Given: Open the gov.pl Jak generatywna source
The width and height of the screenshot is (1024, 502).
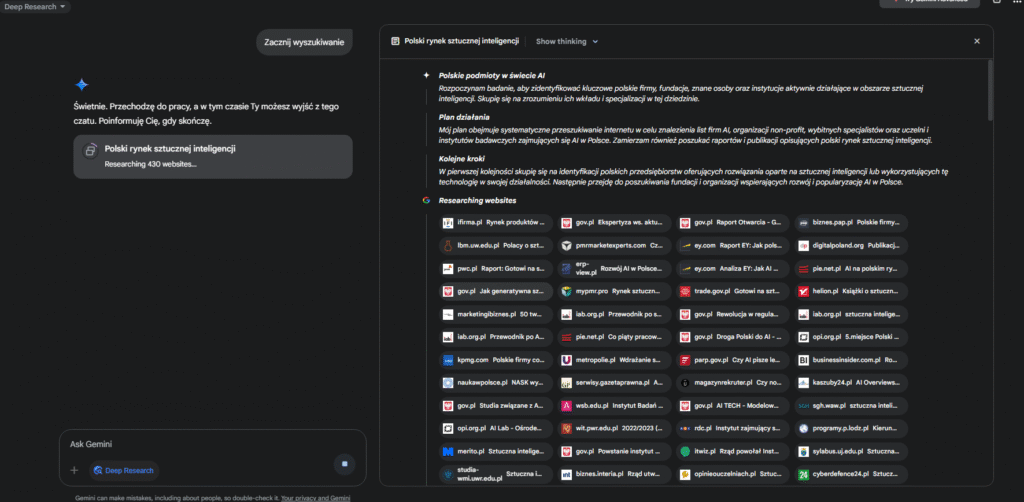Looking at the screenshot, I should pyautogui.click(x=496, y=291).
